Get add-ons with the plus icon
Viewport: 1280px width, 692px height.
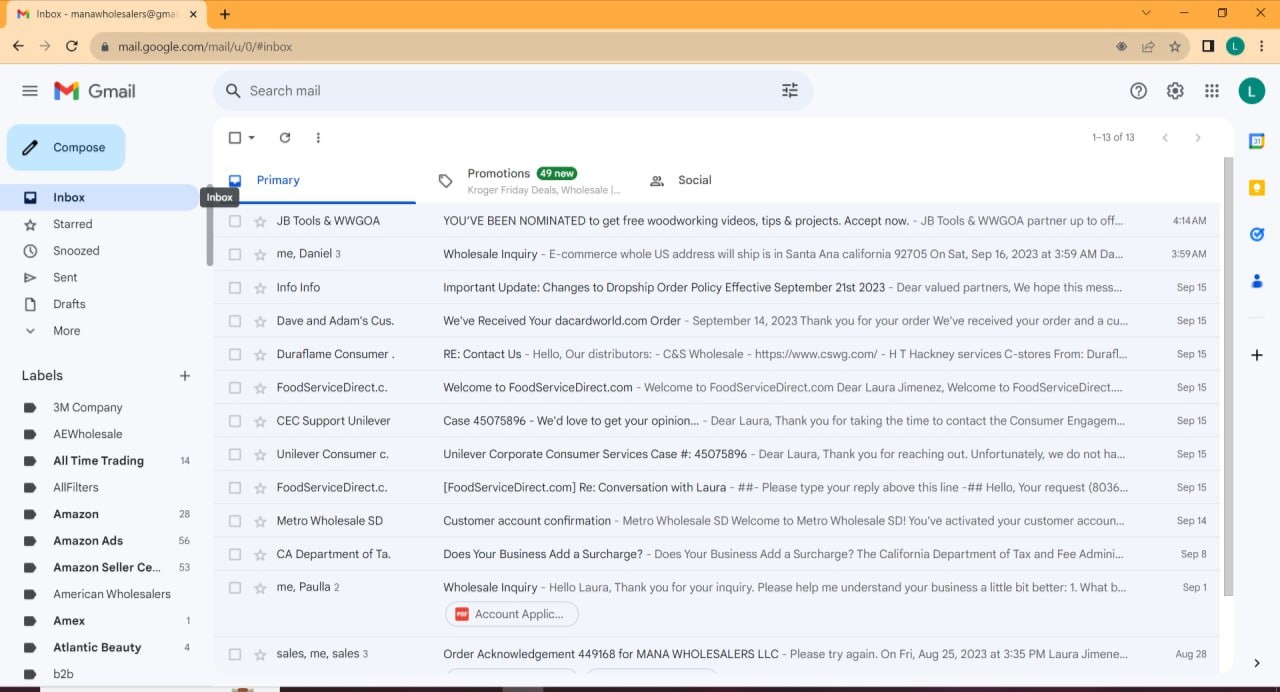(1257, 355)
